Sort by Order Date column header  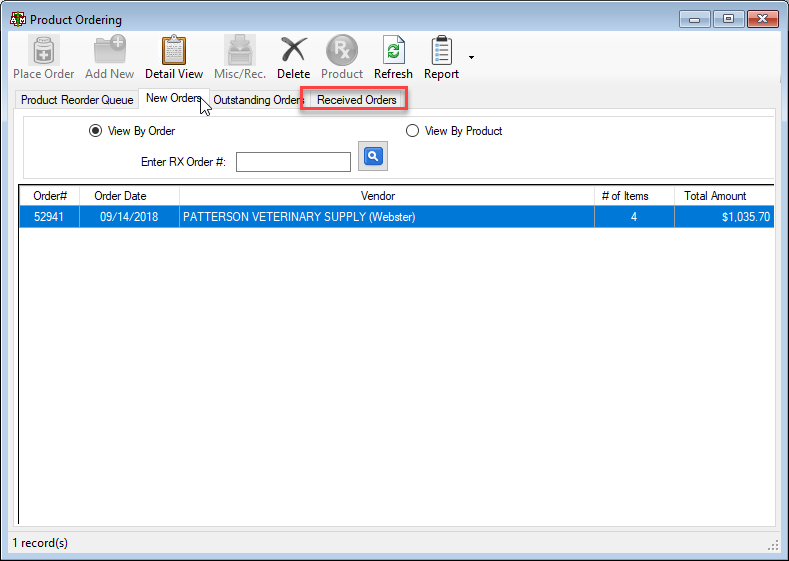130,196
